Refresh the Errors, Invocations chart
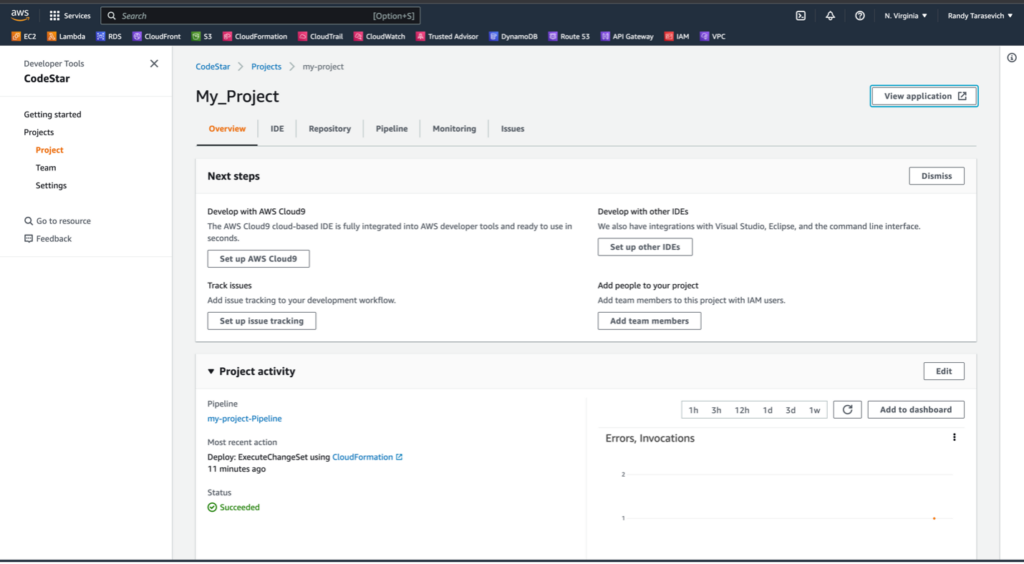 (847, 410)
